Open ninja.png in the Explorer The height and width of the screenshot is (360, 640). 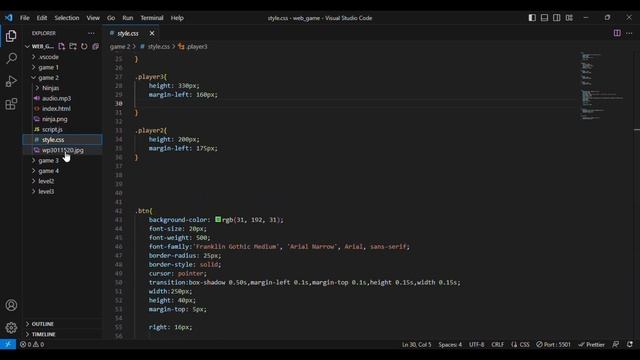coord(55,119)
